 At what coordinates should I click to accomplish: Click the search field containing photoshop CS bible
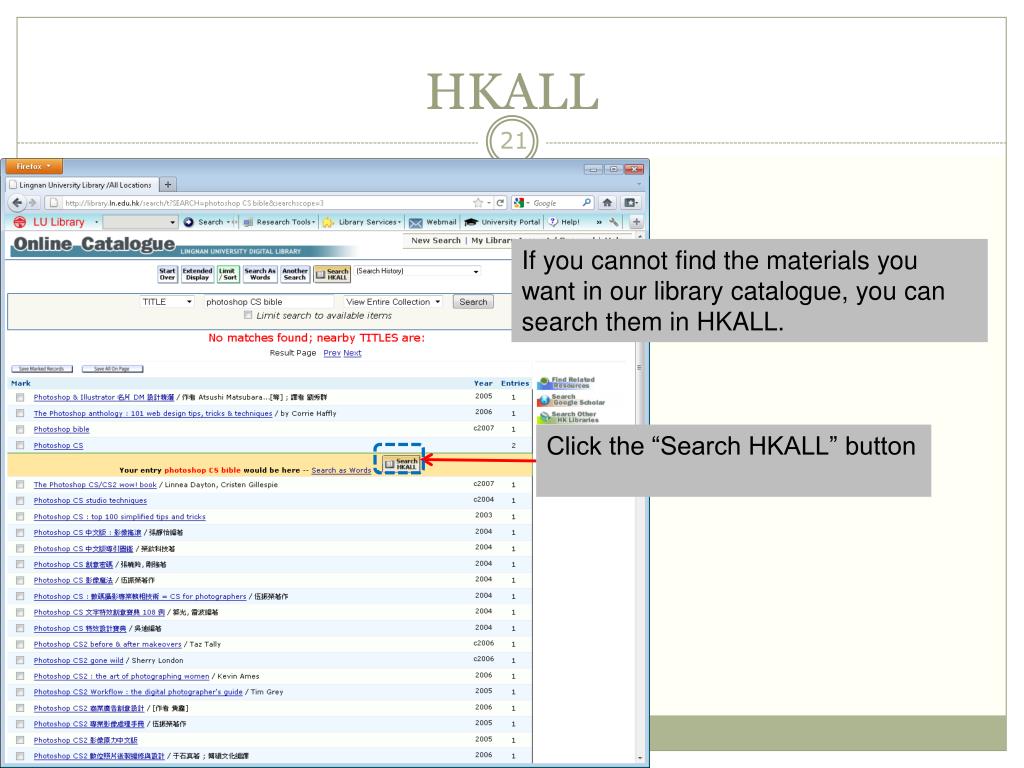(268, 302)
